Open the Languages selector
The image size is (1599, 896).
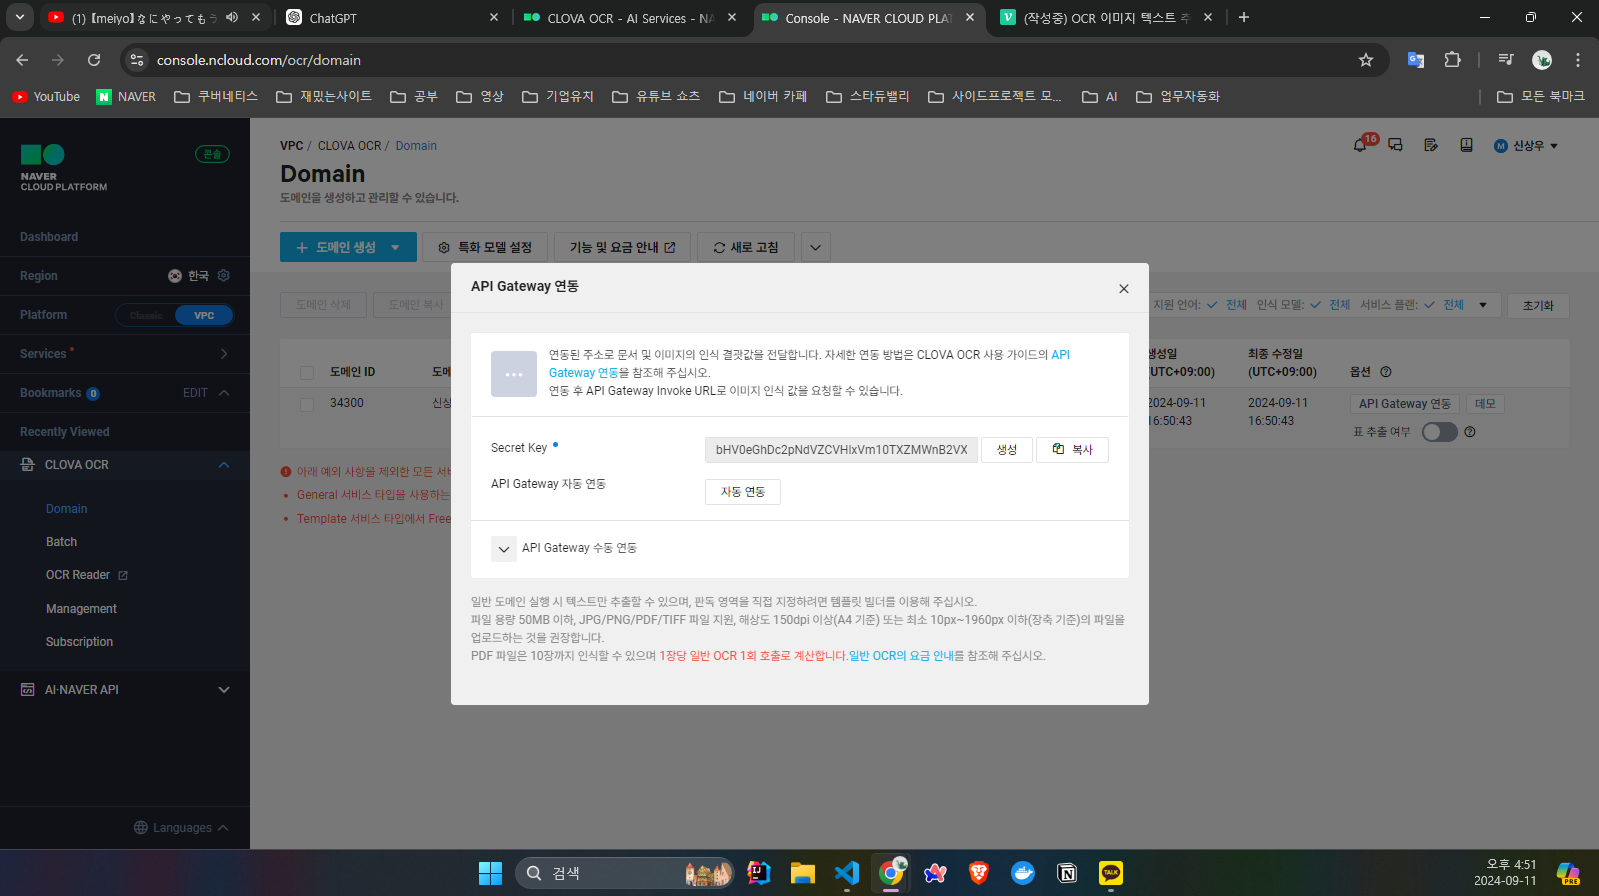pos(181,828)
